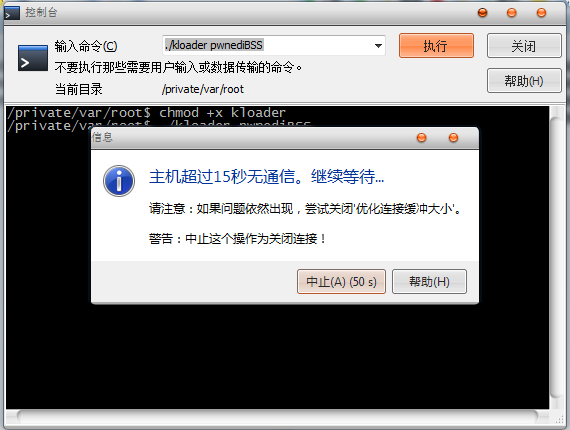Click the /private/var/root current directory path
Screen dimensions: 570x430
tap(203, 89)
